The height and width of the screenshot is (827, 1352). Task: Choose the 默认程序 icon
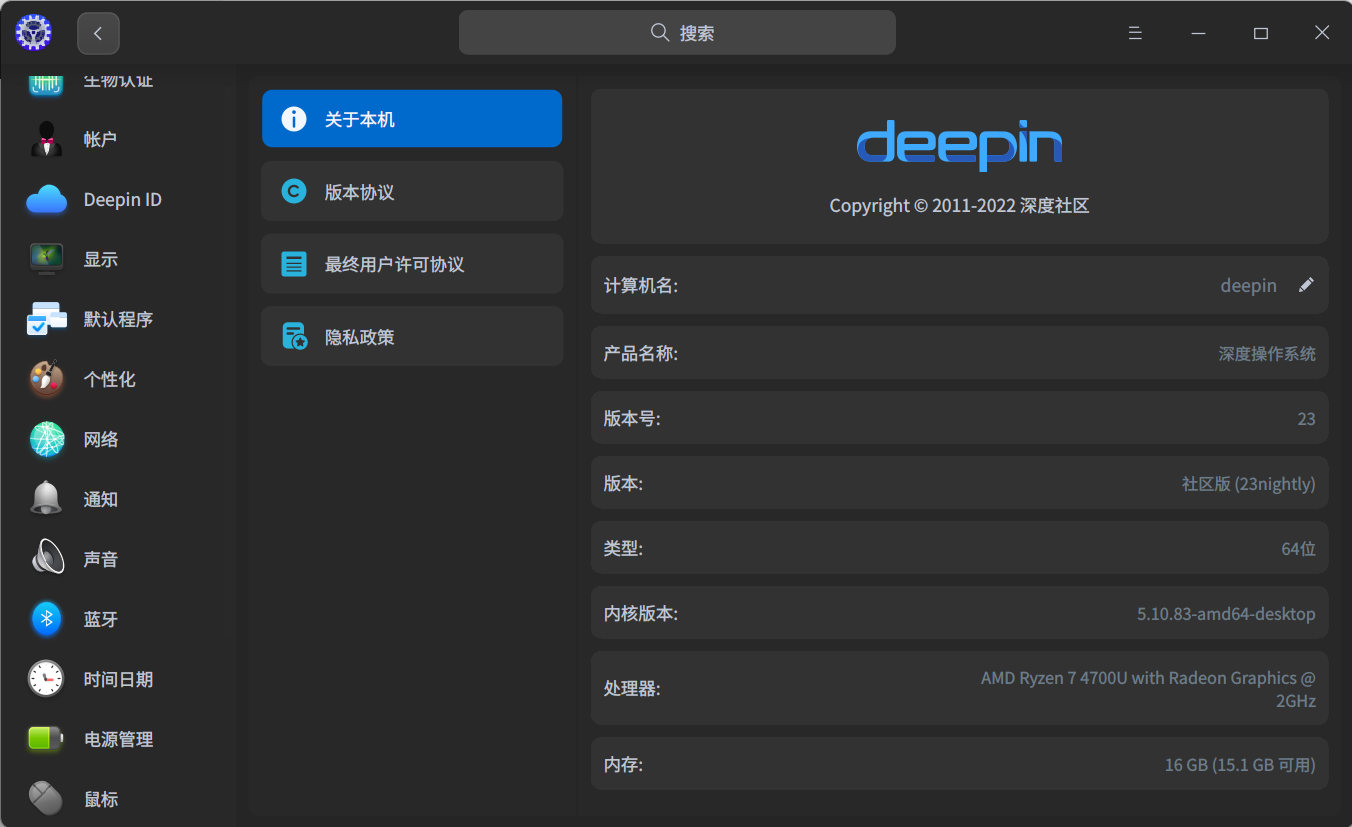[46, 319]
